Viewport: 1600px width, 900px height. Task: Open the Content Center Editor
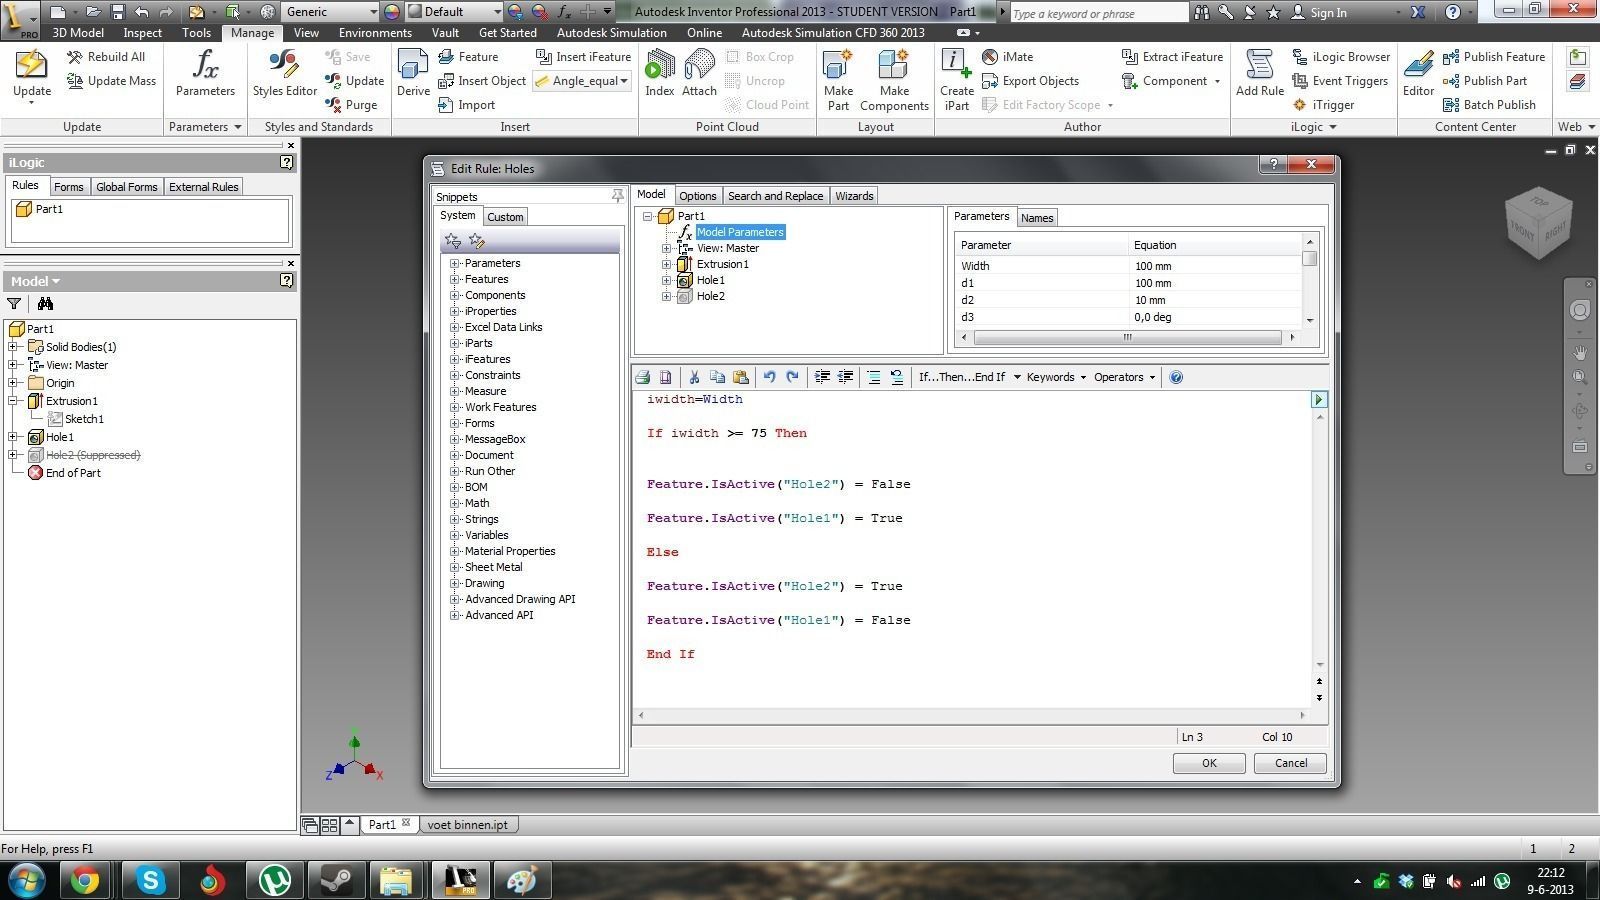pyautogui.click(x=1418, y=75)
